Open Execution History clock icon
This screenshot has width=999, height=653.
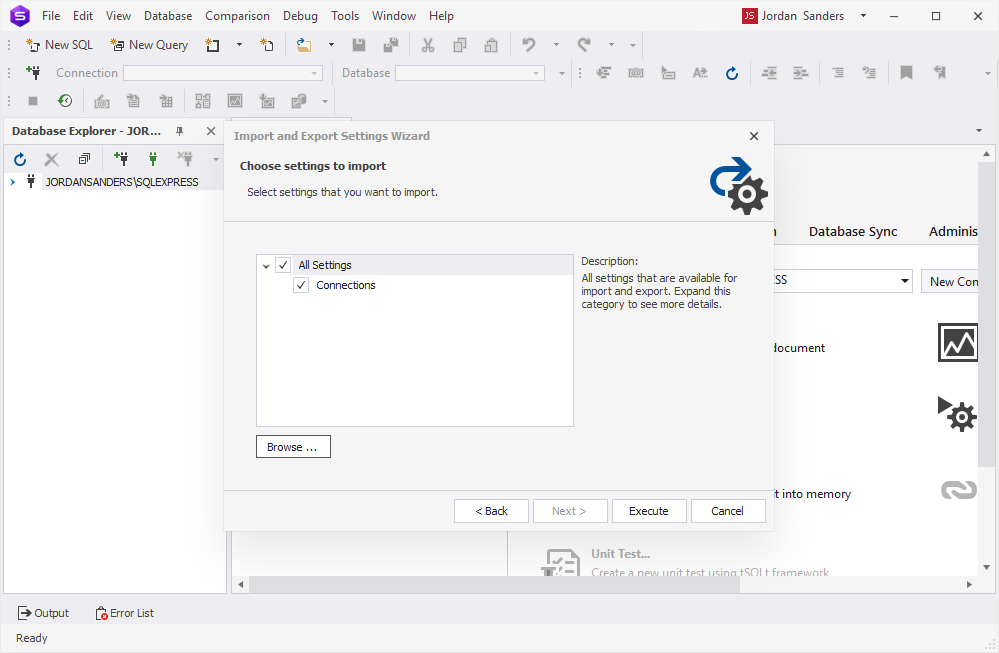click(65, 101)
